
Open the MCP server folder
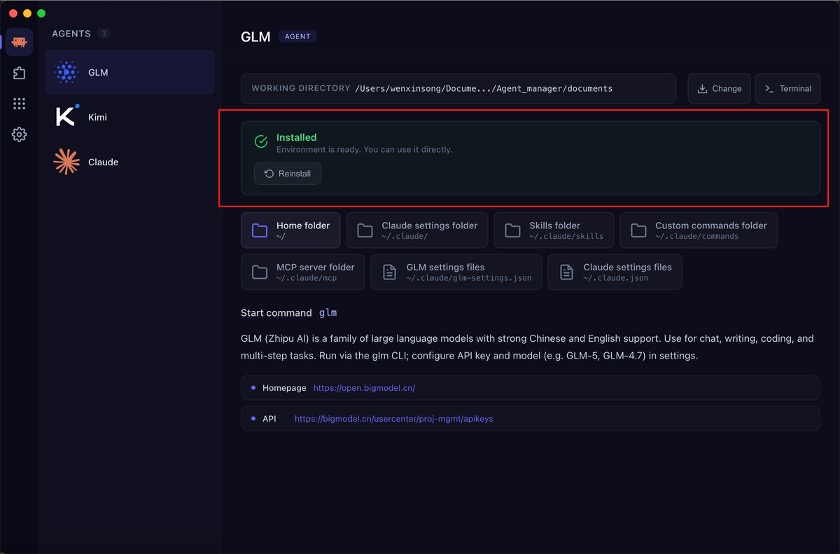[x=303, y=272]
